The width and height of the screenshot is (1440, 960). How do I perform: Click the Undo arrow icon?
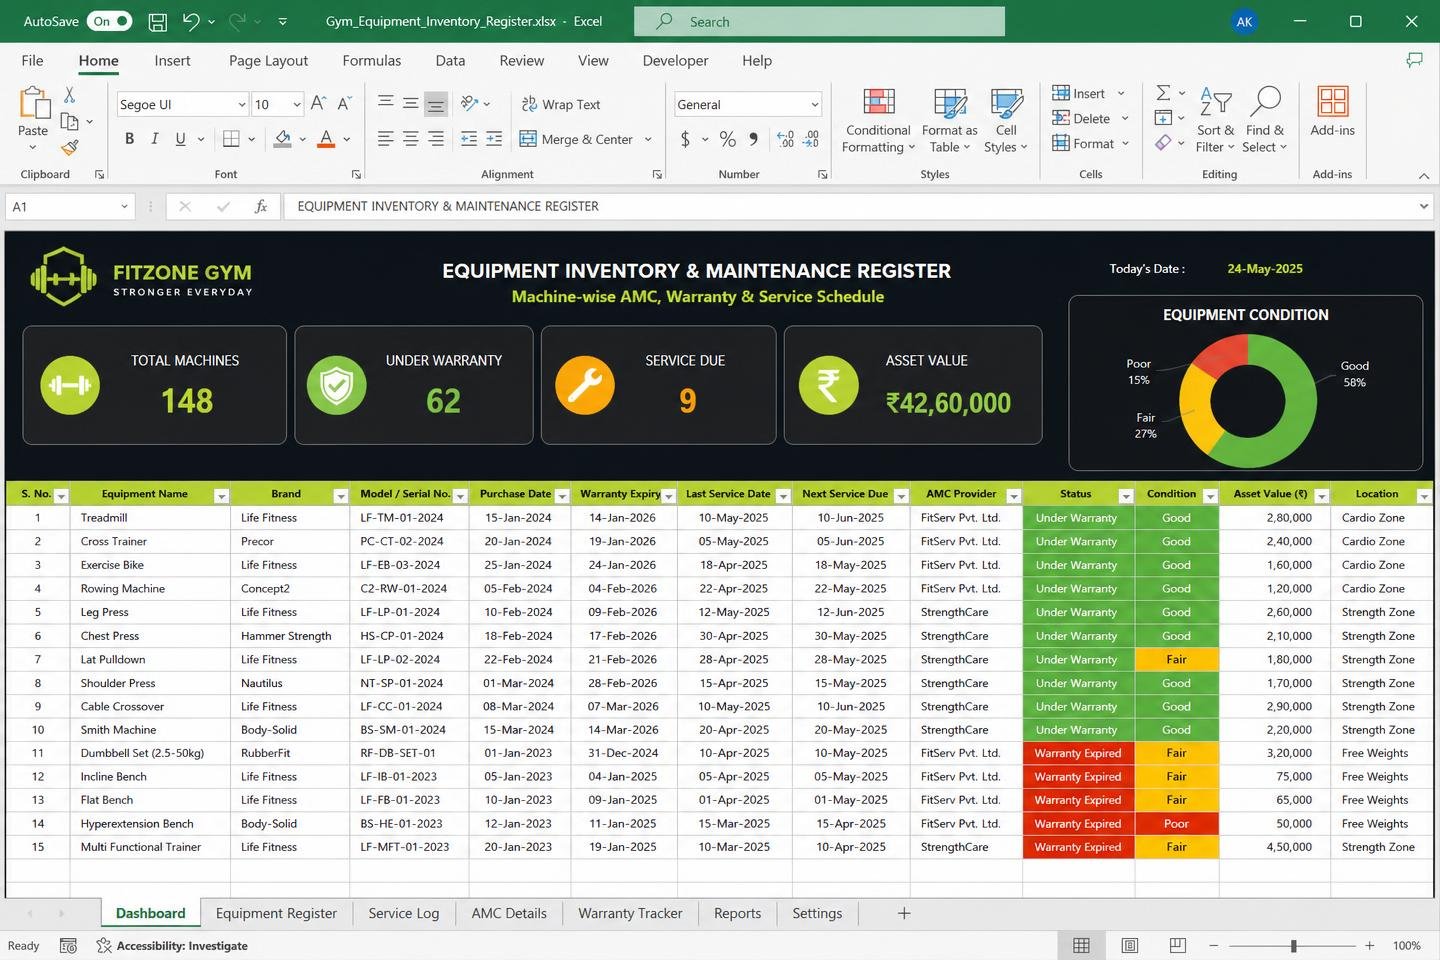pyautogui.click(x=191, y=21)
